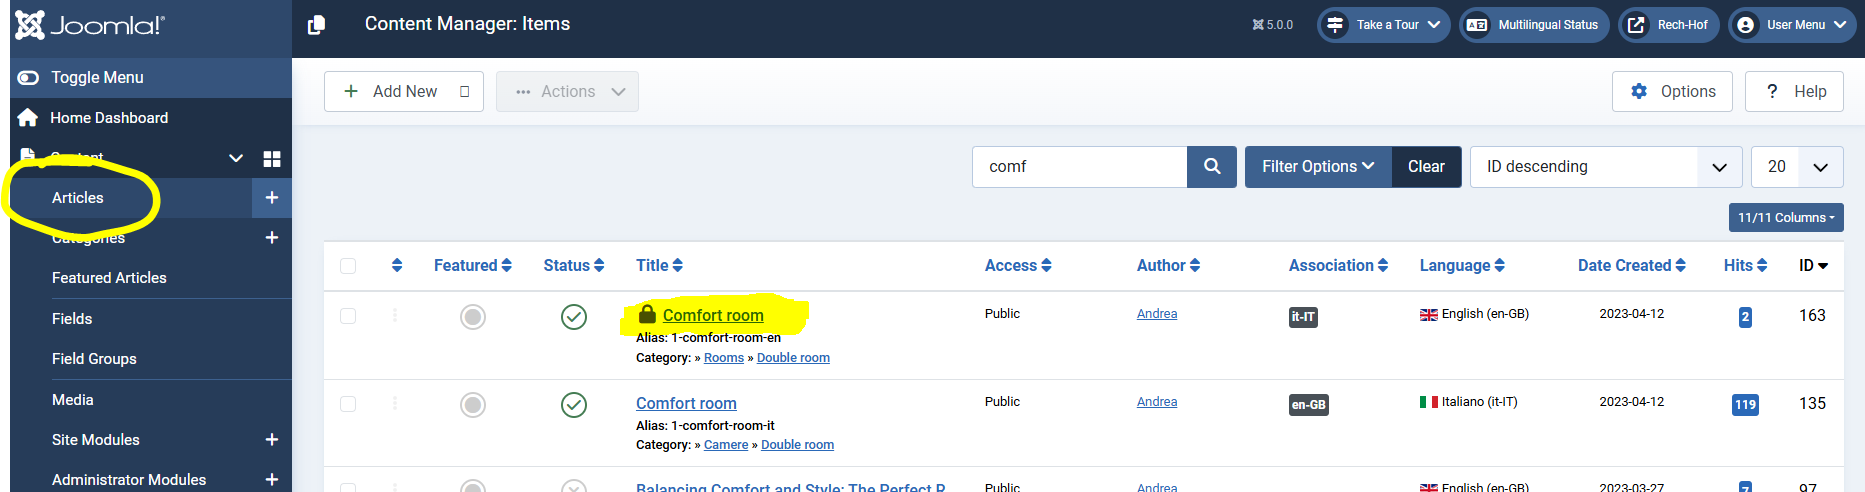Open the 11/11 Columns dropdown

pos(1785,218)
